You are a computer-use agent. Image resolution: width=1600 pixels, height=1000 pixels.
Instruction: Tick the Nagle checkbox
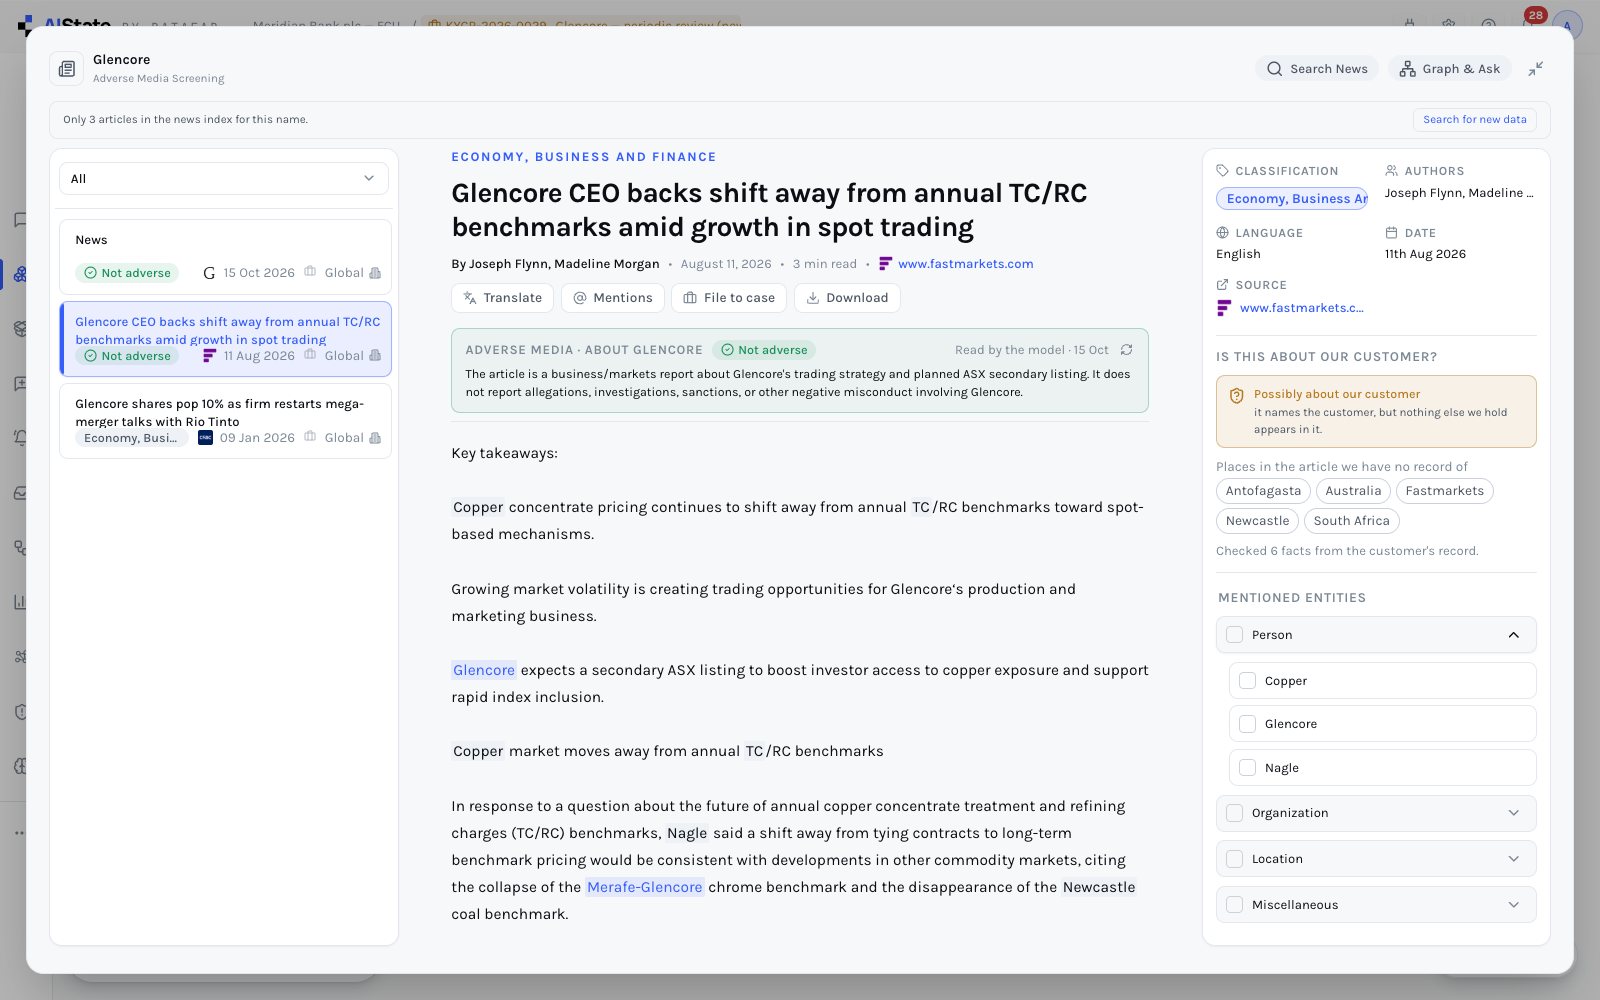(1248, 768)
